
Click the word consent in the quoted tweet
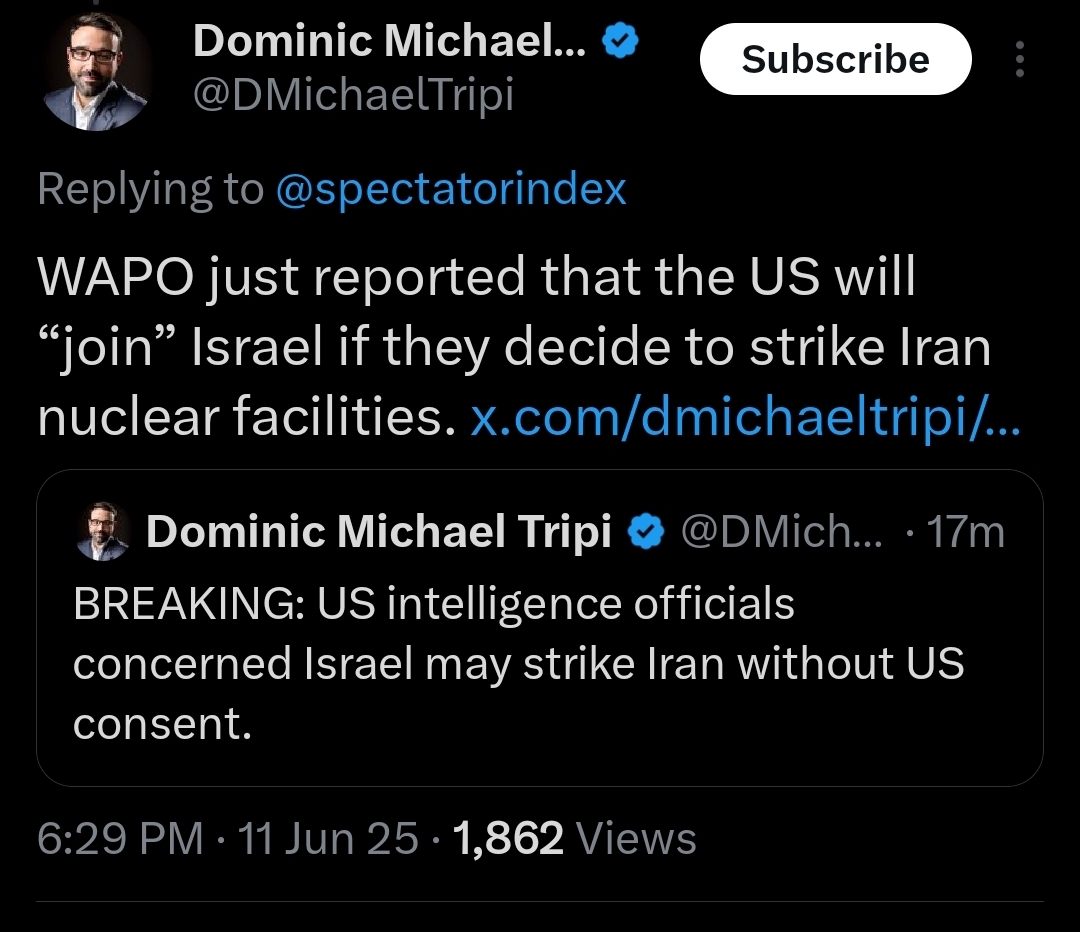[163, 724]
